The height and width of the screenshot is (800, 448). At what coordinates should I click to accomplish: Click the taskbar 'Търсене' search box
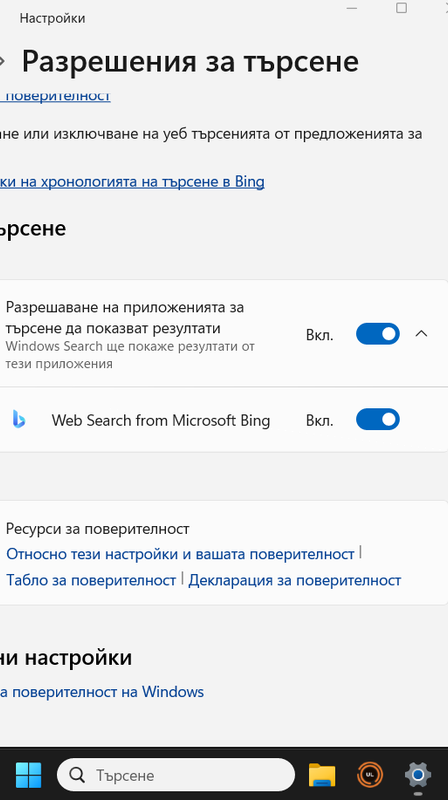point(176,775)
